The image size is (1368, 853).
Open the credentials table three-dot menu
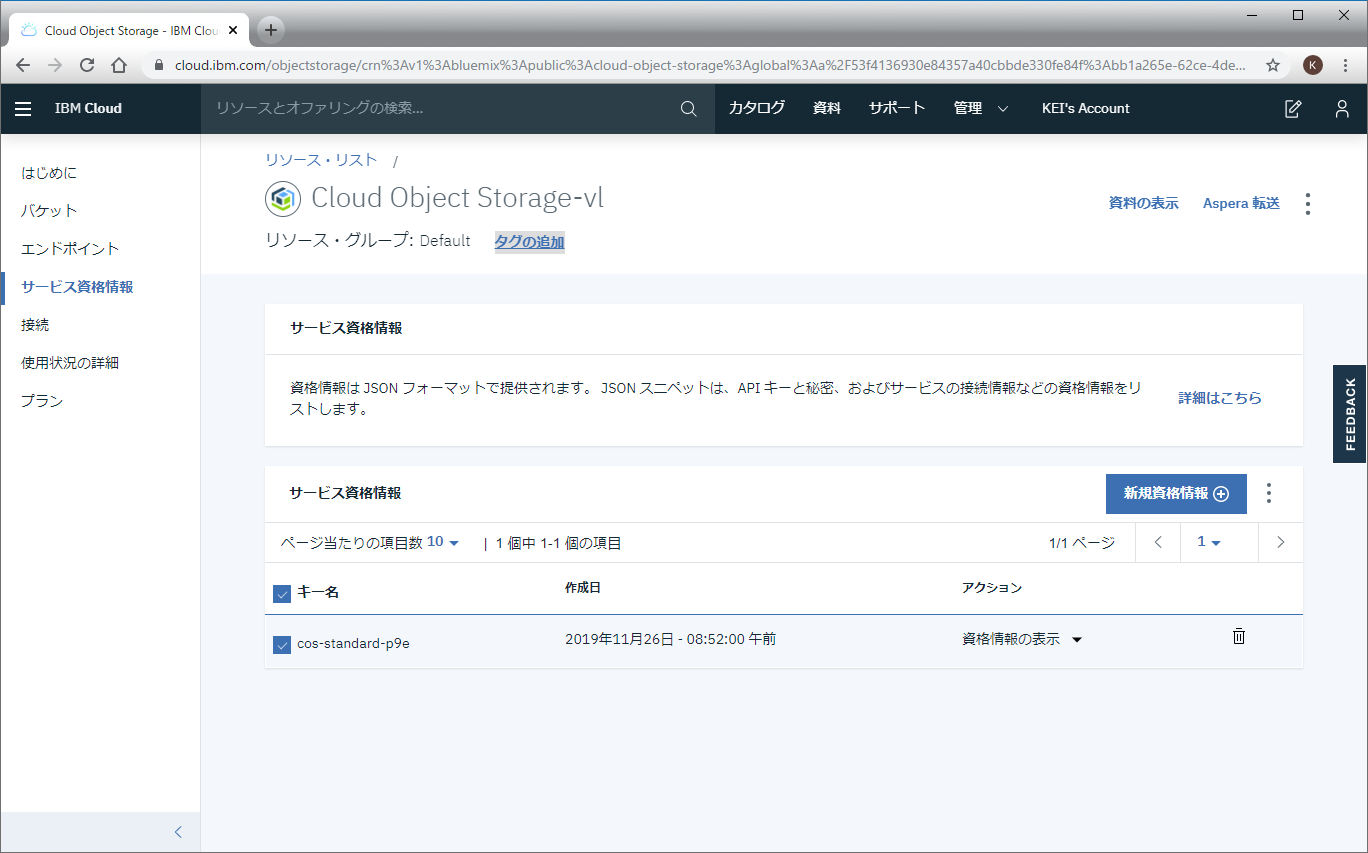pos(1269,493)
